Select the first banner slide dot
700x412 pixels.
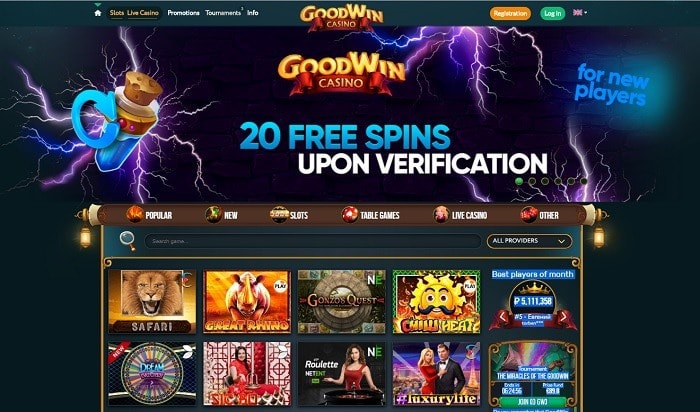pos(519,181)
